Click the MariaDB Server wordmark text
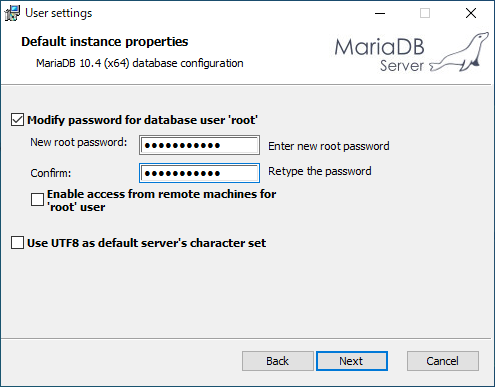 (x=380, y=55)
